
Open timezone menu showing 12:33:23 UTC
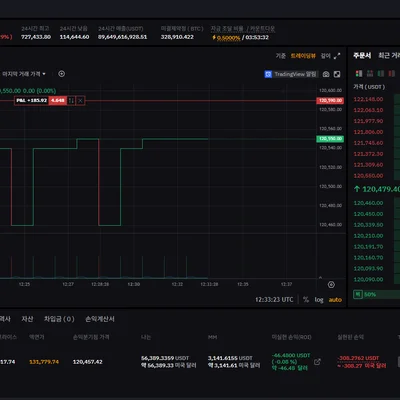(274, 300)
